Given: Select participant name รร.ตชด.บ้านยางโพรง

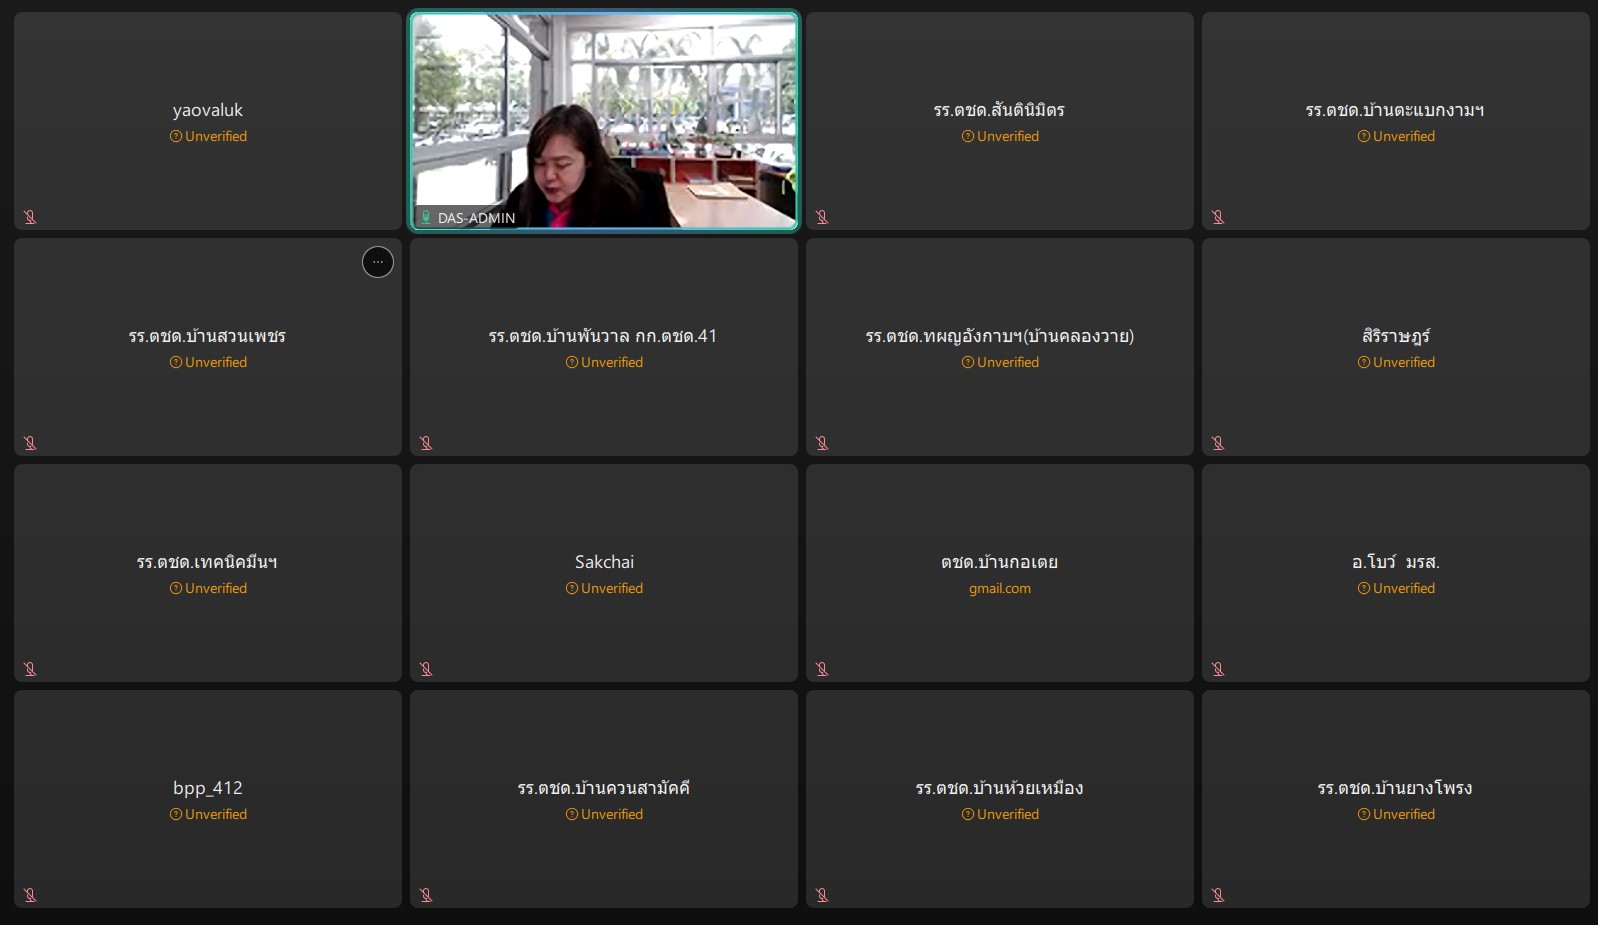Looking at the screenshot, I should (x=1396, y=788).
